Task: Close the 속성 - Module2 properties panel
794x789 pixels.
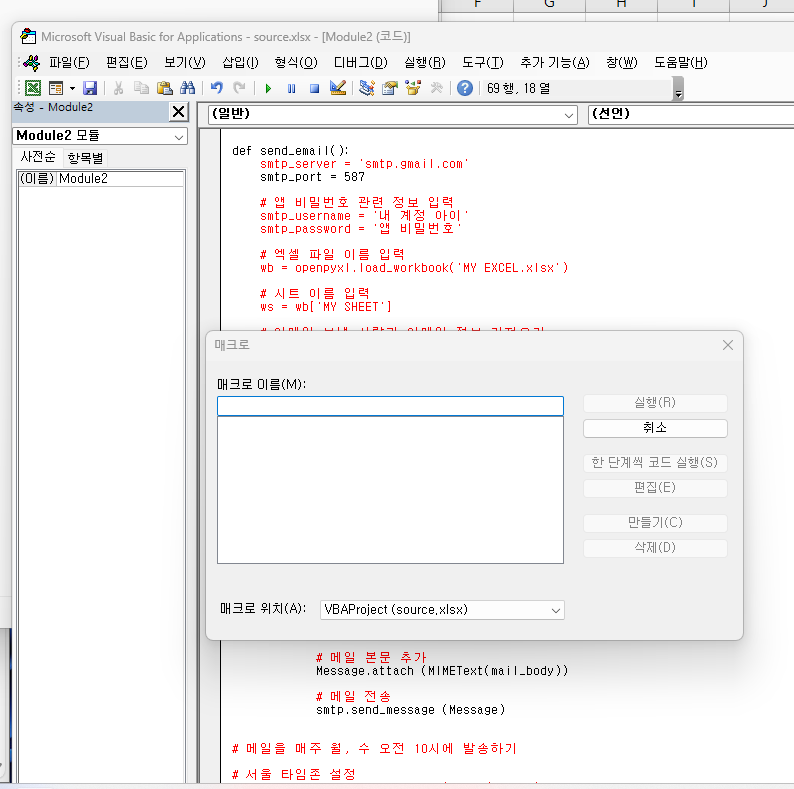Action: pos(179,111)
